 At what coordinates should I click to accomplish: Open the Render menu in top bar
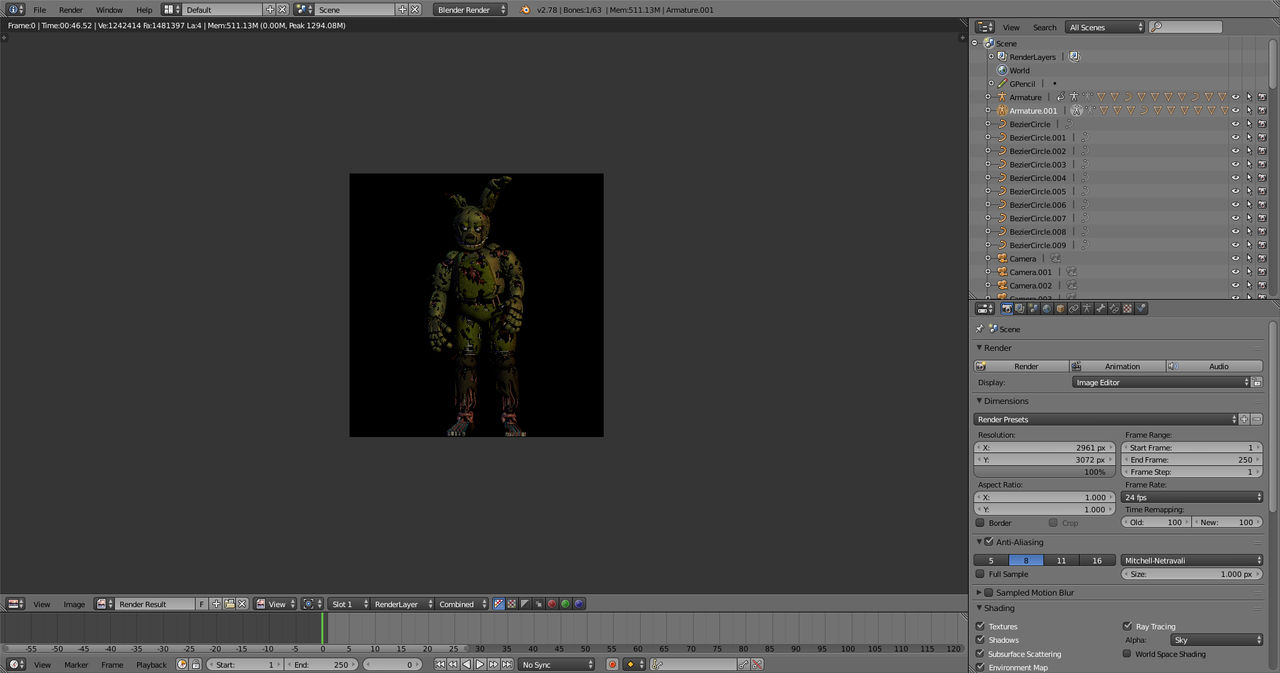click(x=71, y=9)
